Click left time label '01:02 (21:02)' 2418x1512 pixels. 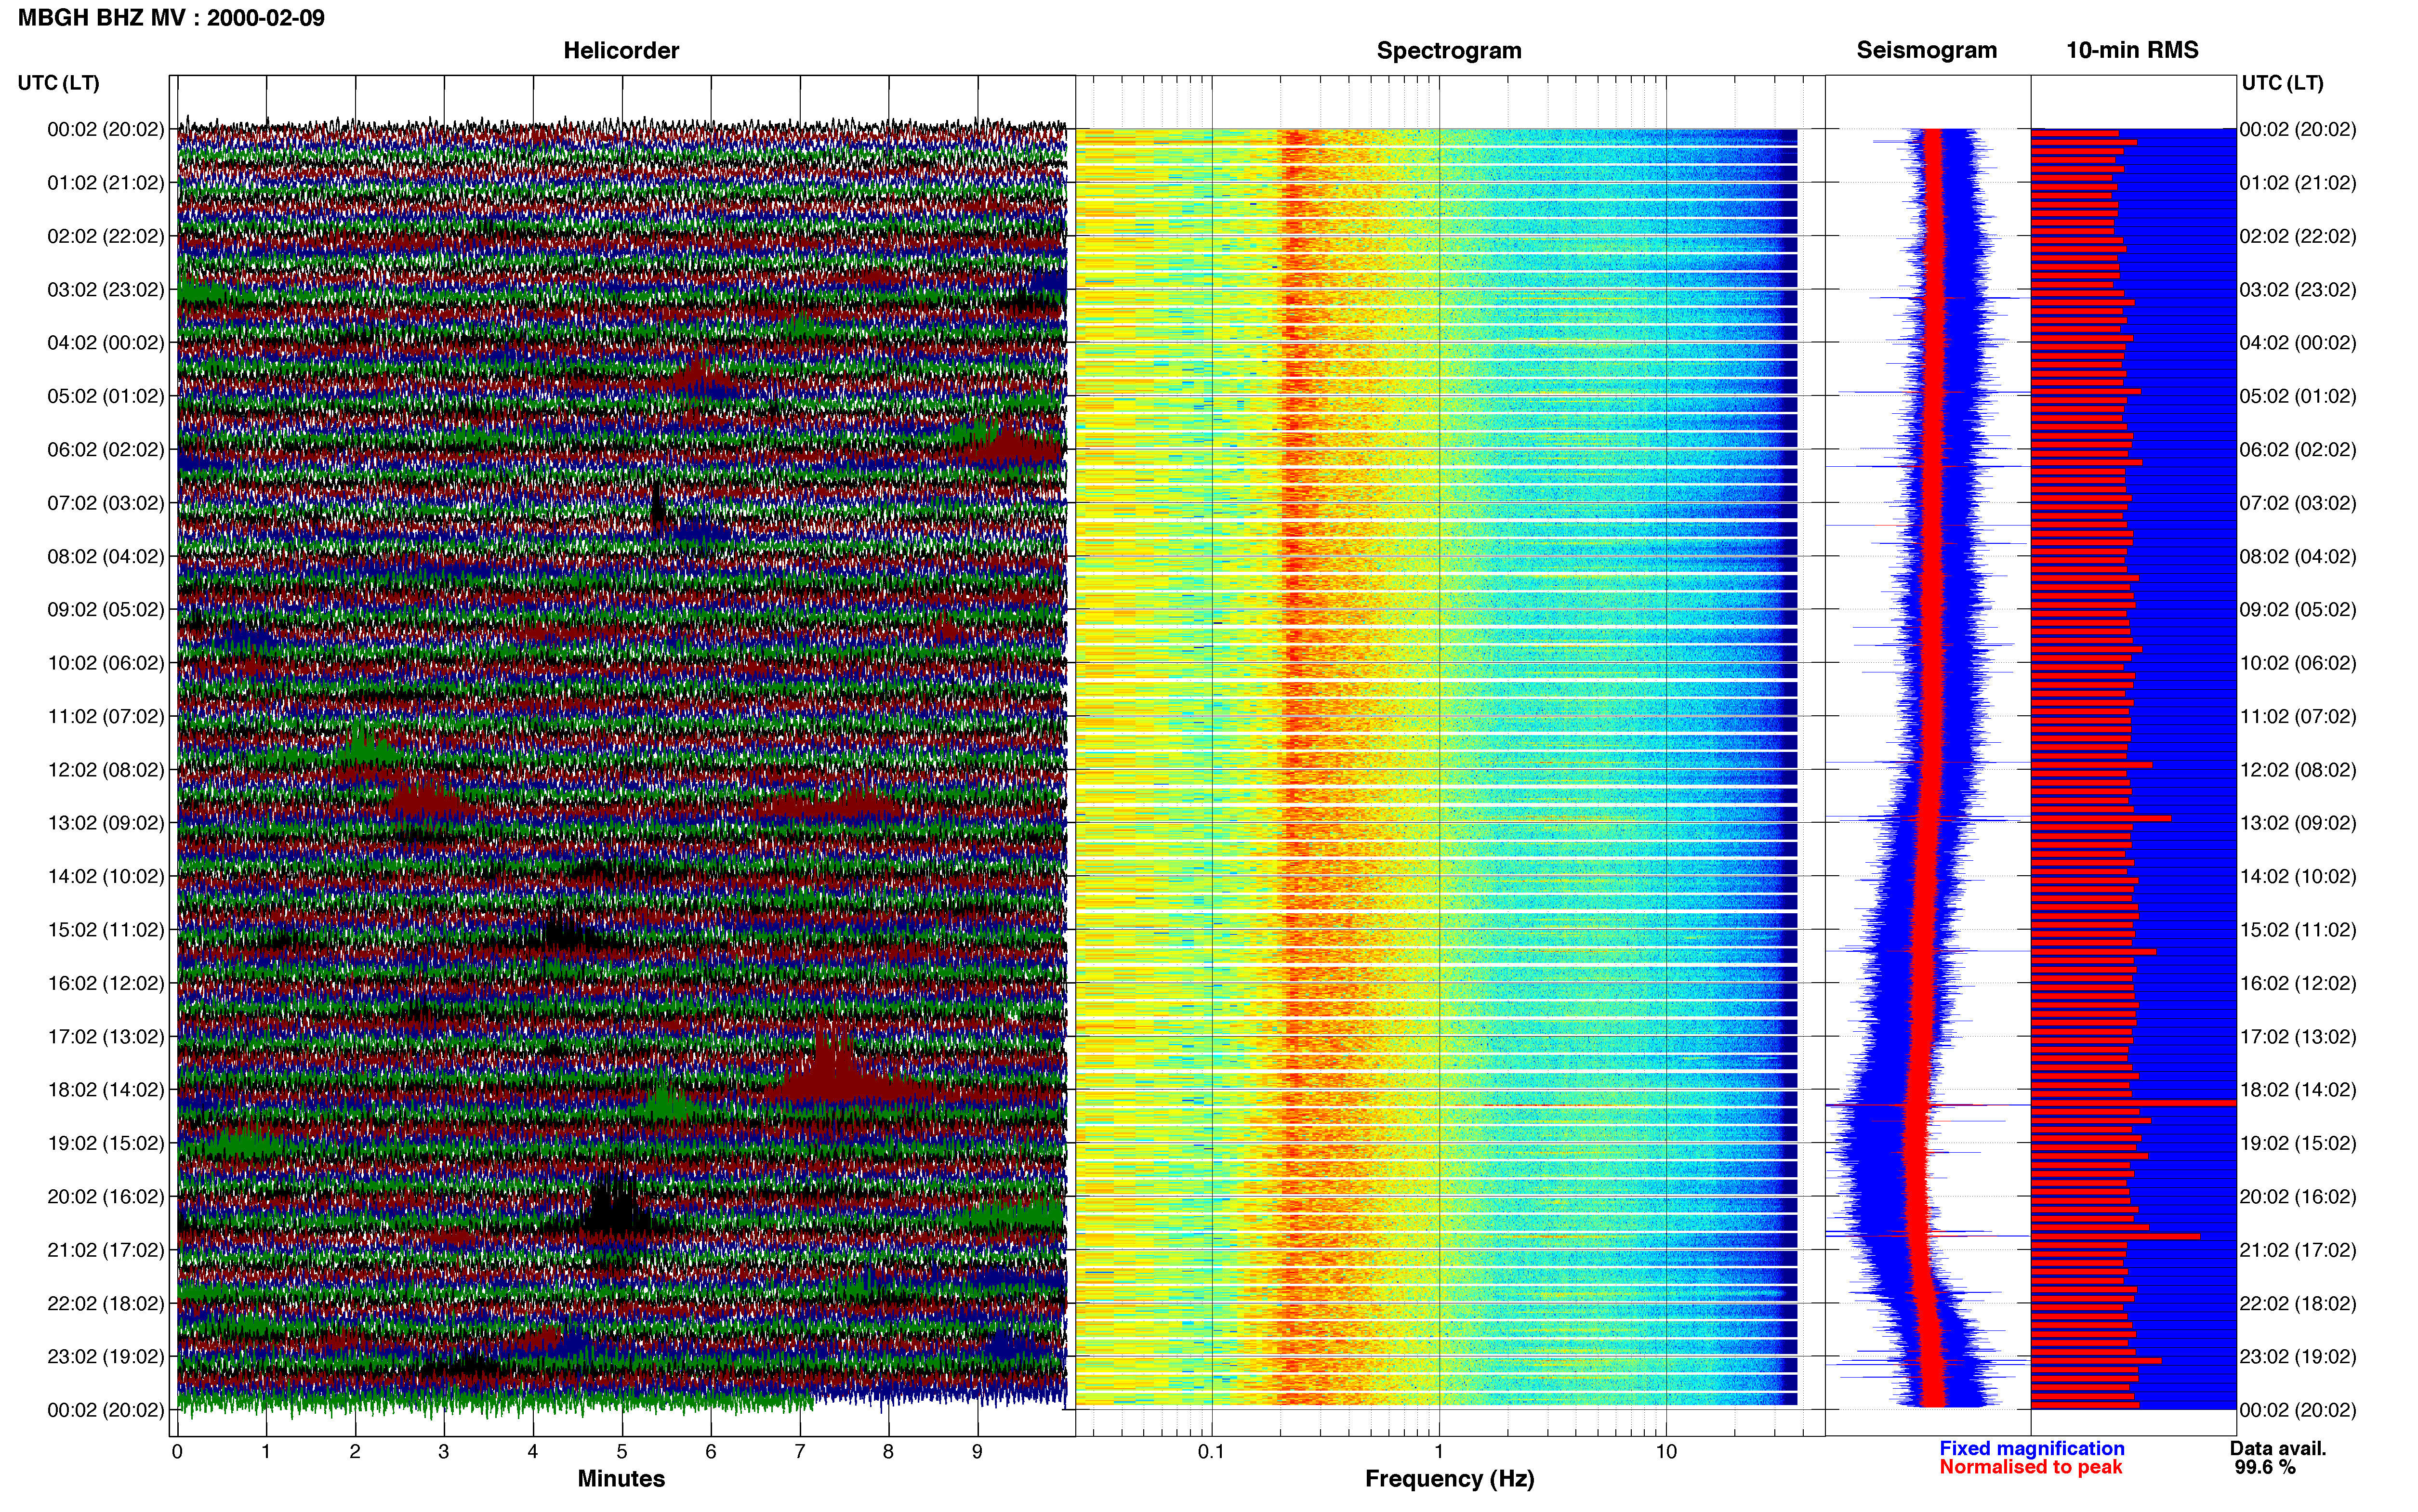point(106,183)
